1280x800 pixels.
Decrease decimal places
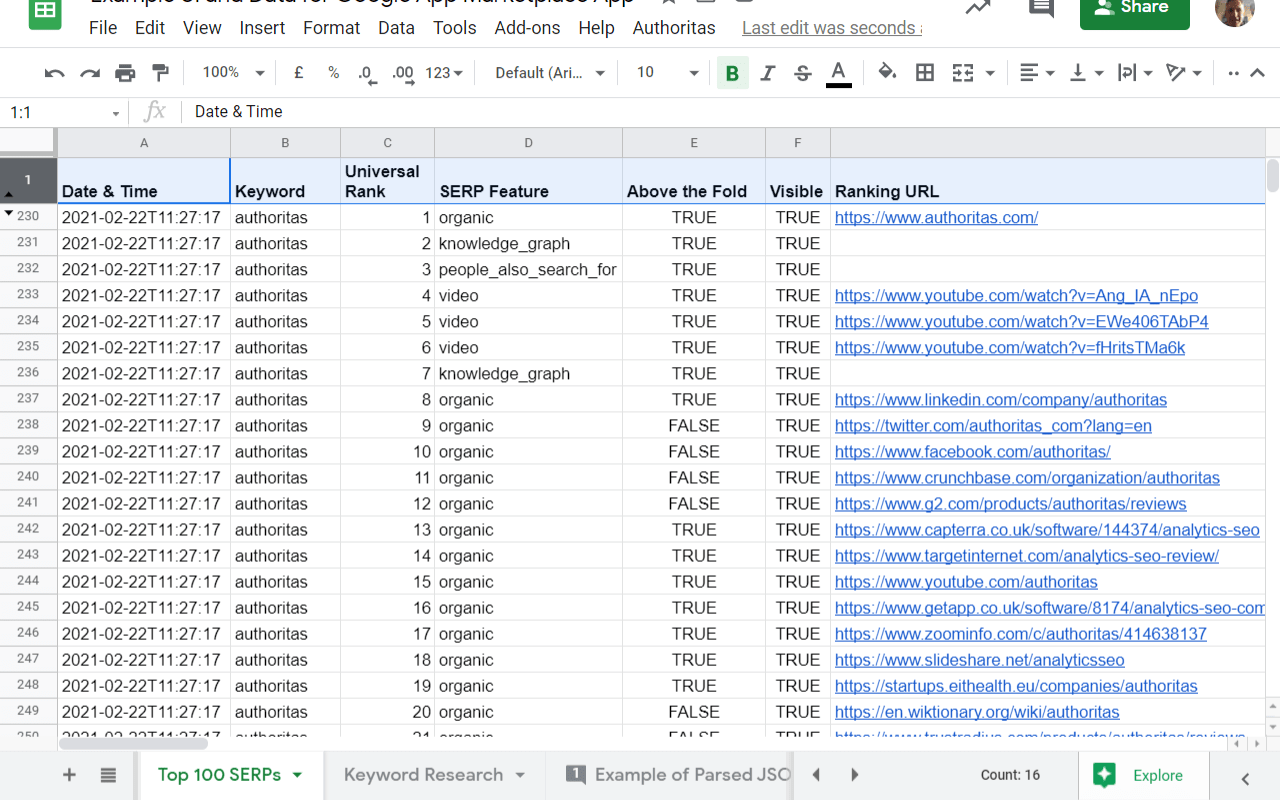pos(367,73)
